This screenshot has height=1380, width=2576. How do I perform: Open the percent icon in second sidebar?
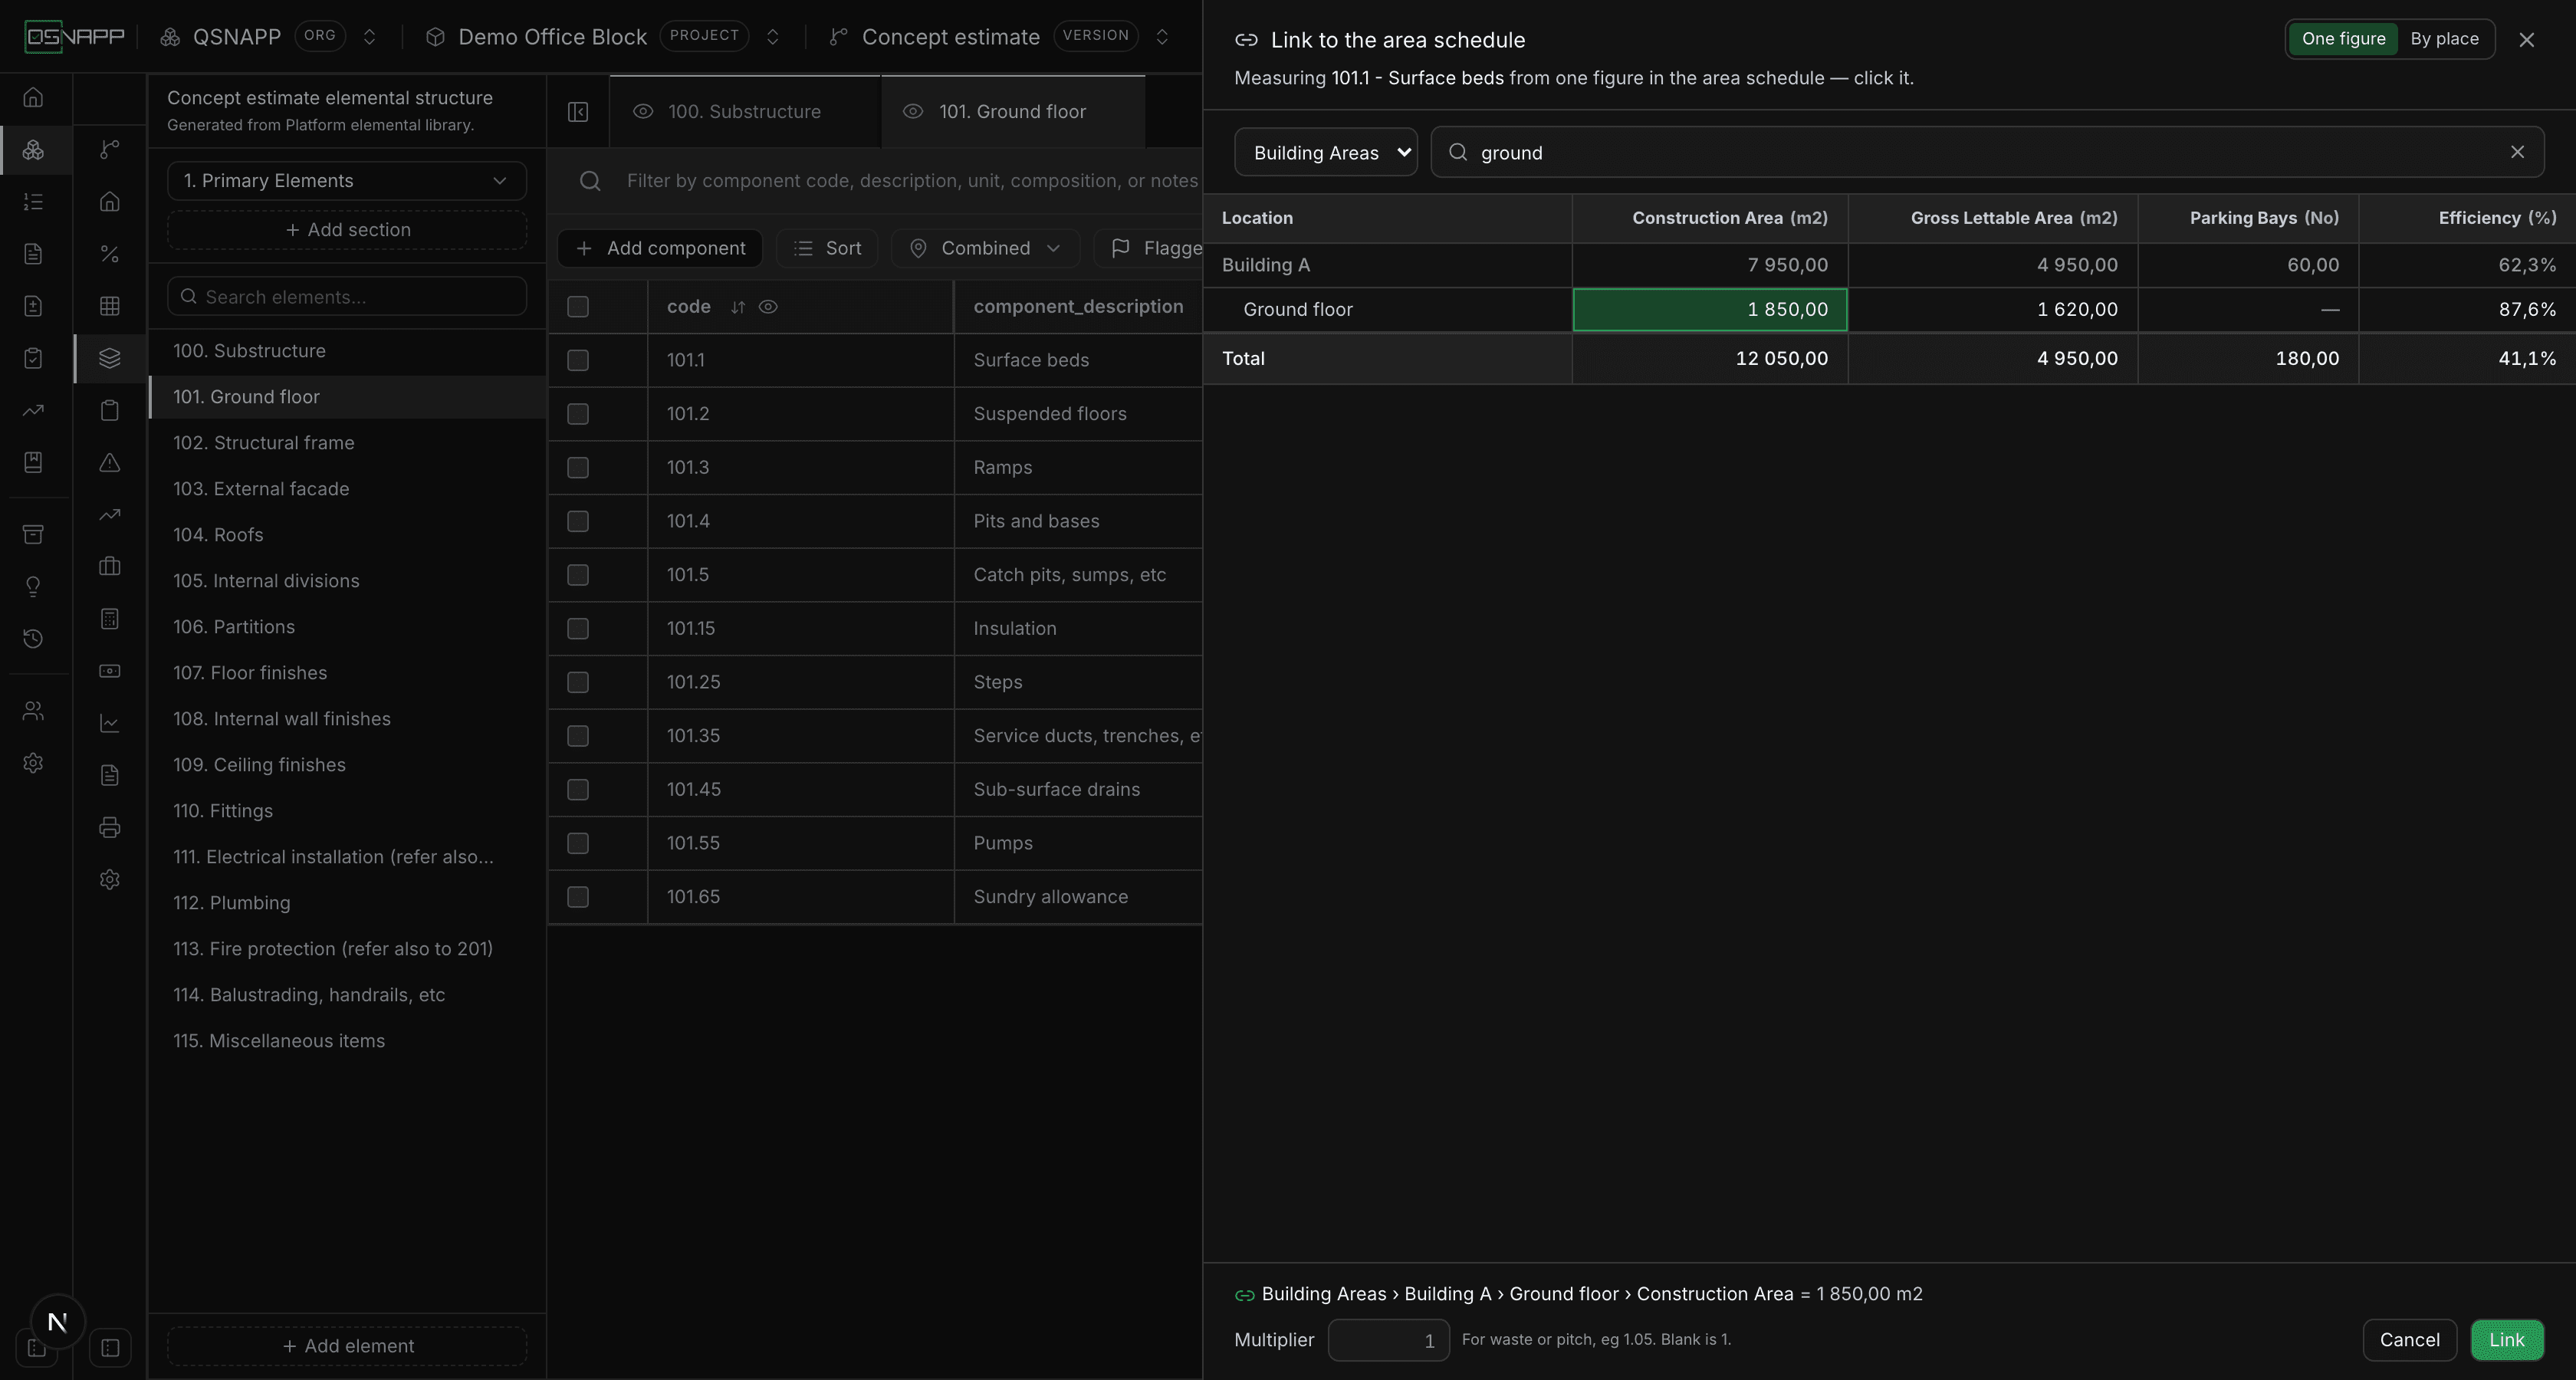[110, 254]
